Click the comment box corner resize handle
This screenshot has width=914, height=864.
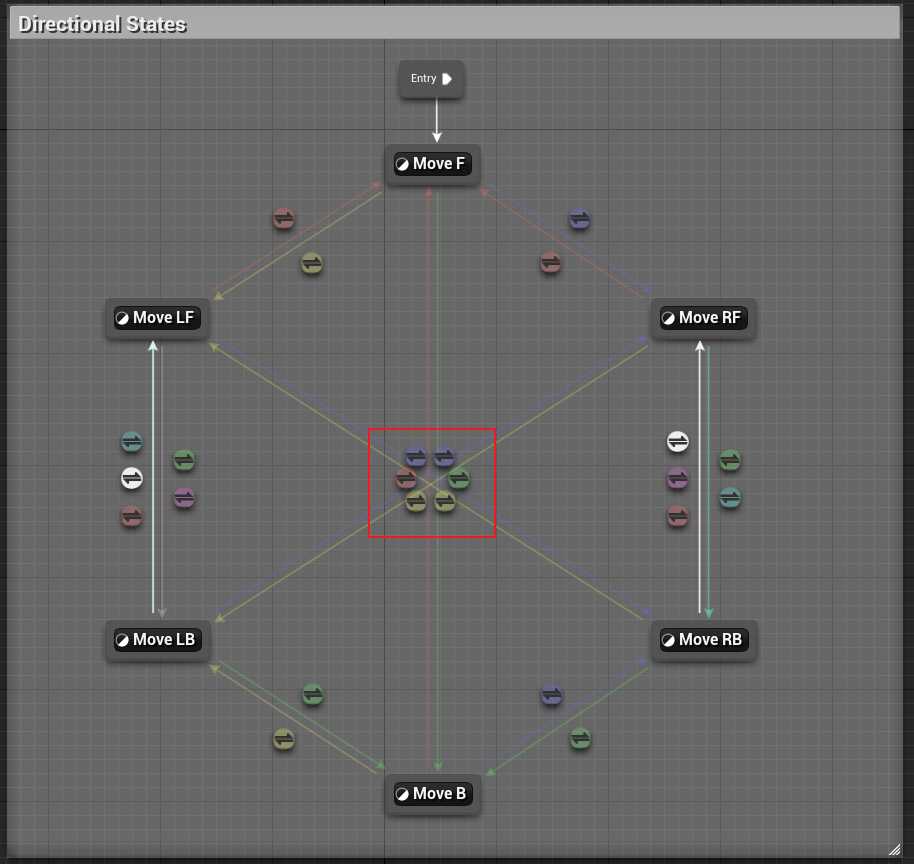point(894,850)
